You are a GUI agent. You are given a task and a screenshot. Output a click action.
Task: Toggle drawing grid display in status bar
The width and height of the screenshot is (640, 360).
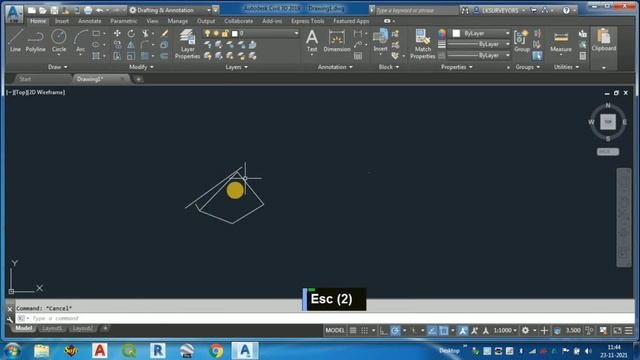pos(353,331)
